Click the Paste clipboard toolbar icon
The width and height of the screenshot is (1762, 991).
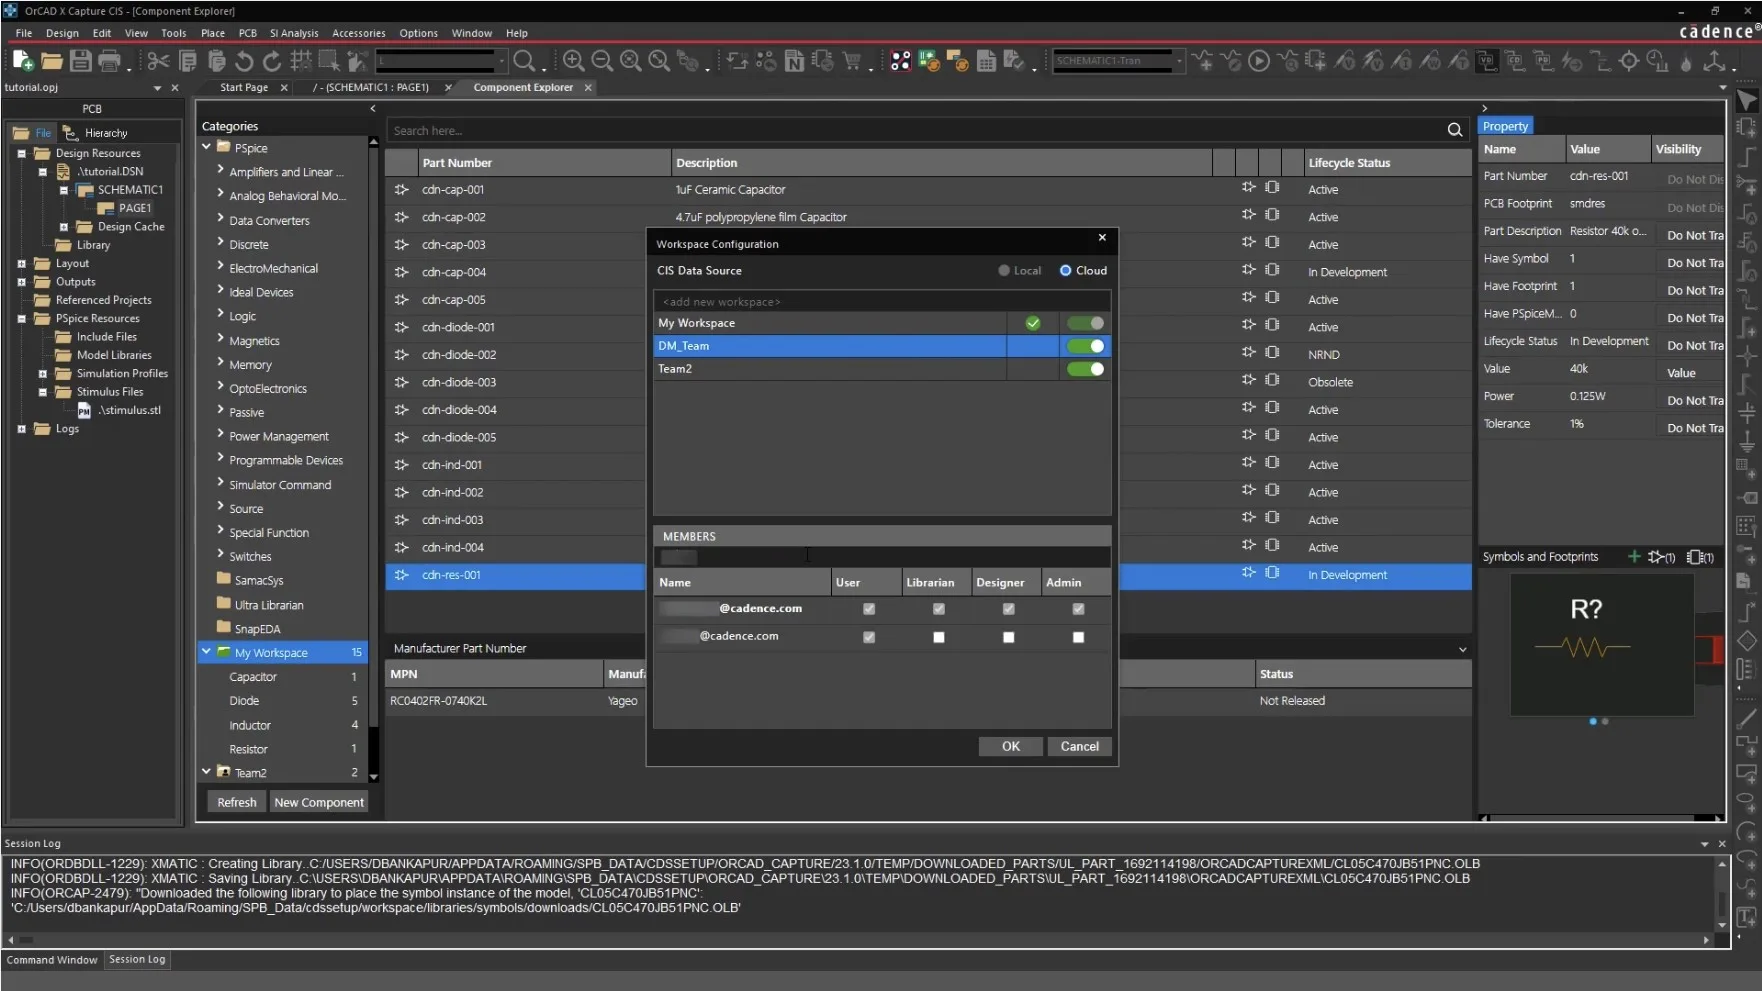point(216,61)
